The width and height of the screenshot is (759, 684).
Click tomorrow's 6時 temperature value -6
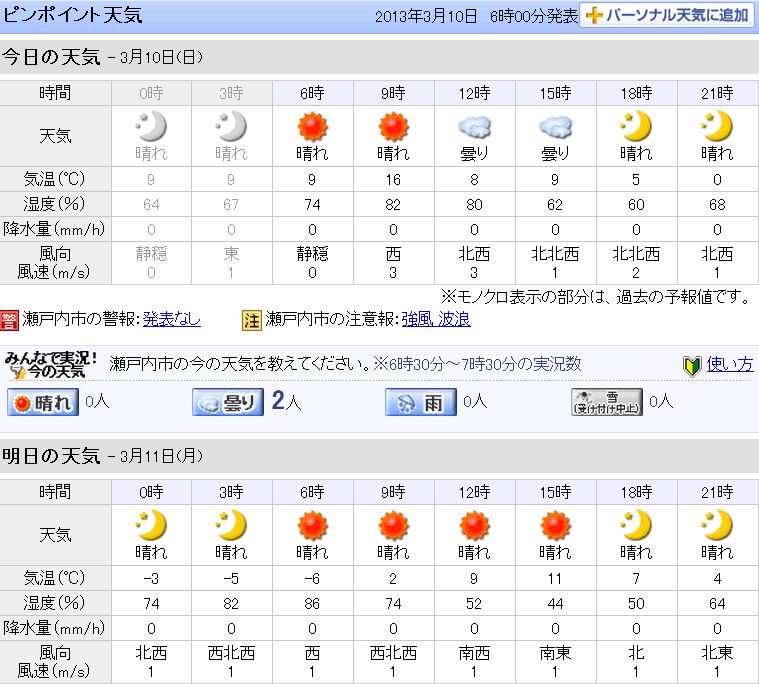[x=312, y=578]
